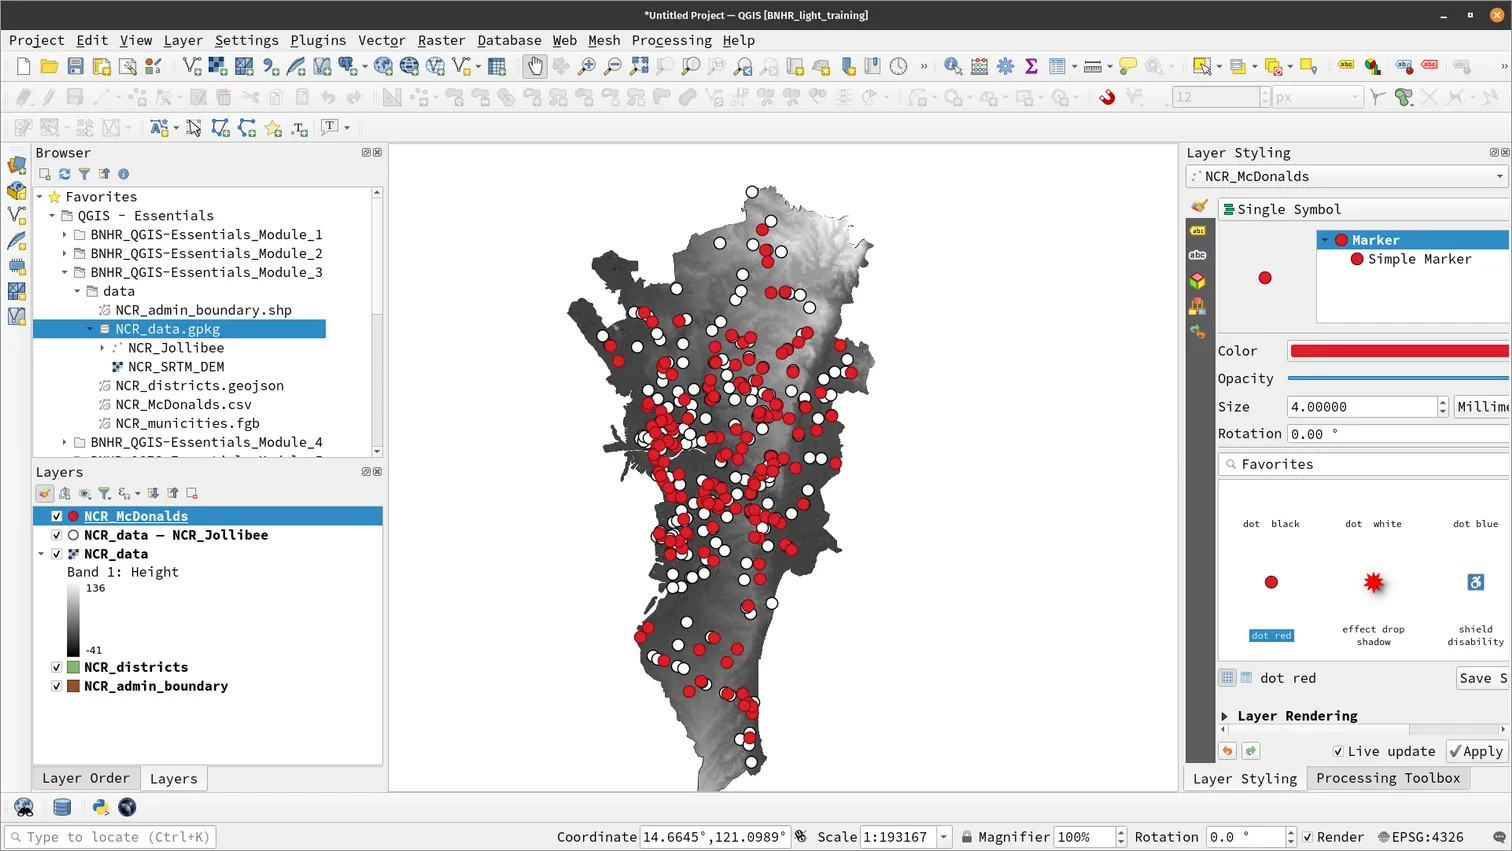
Task: Open a project with the folder icon
Action: click(x=49, y=66)
